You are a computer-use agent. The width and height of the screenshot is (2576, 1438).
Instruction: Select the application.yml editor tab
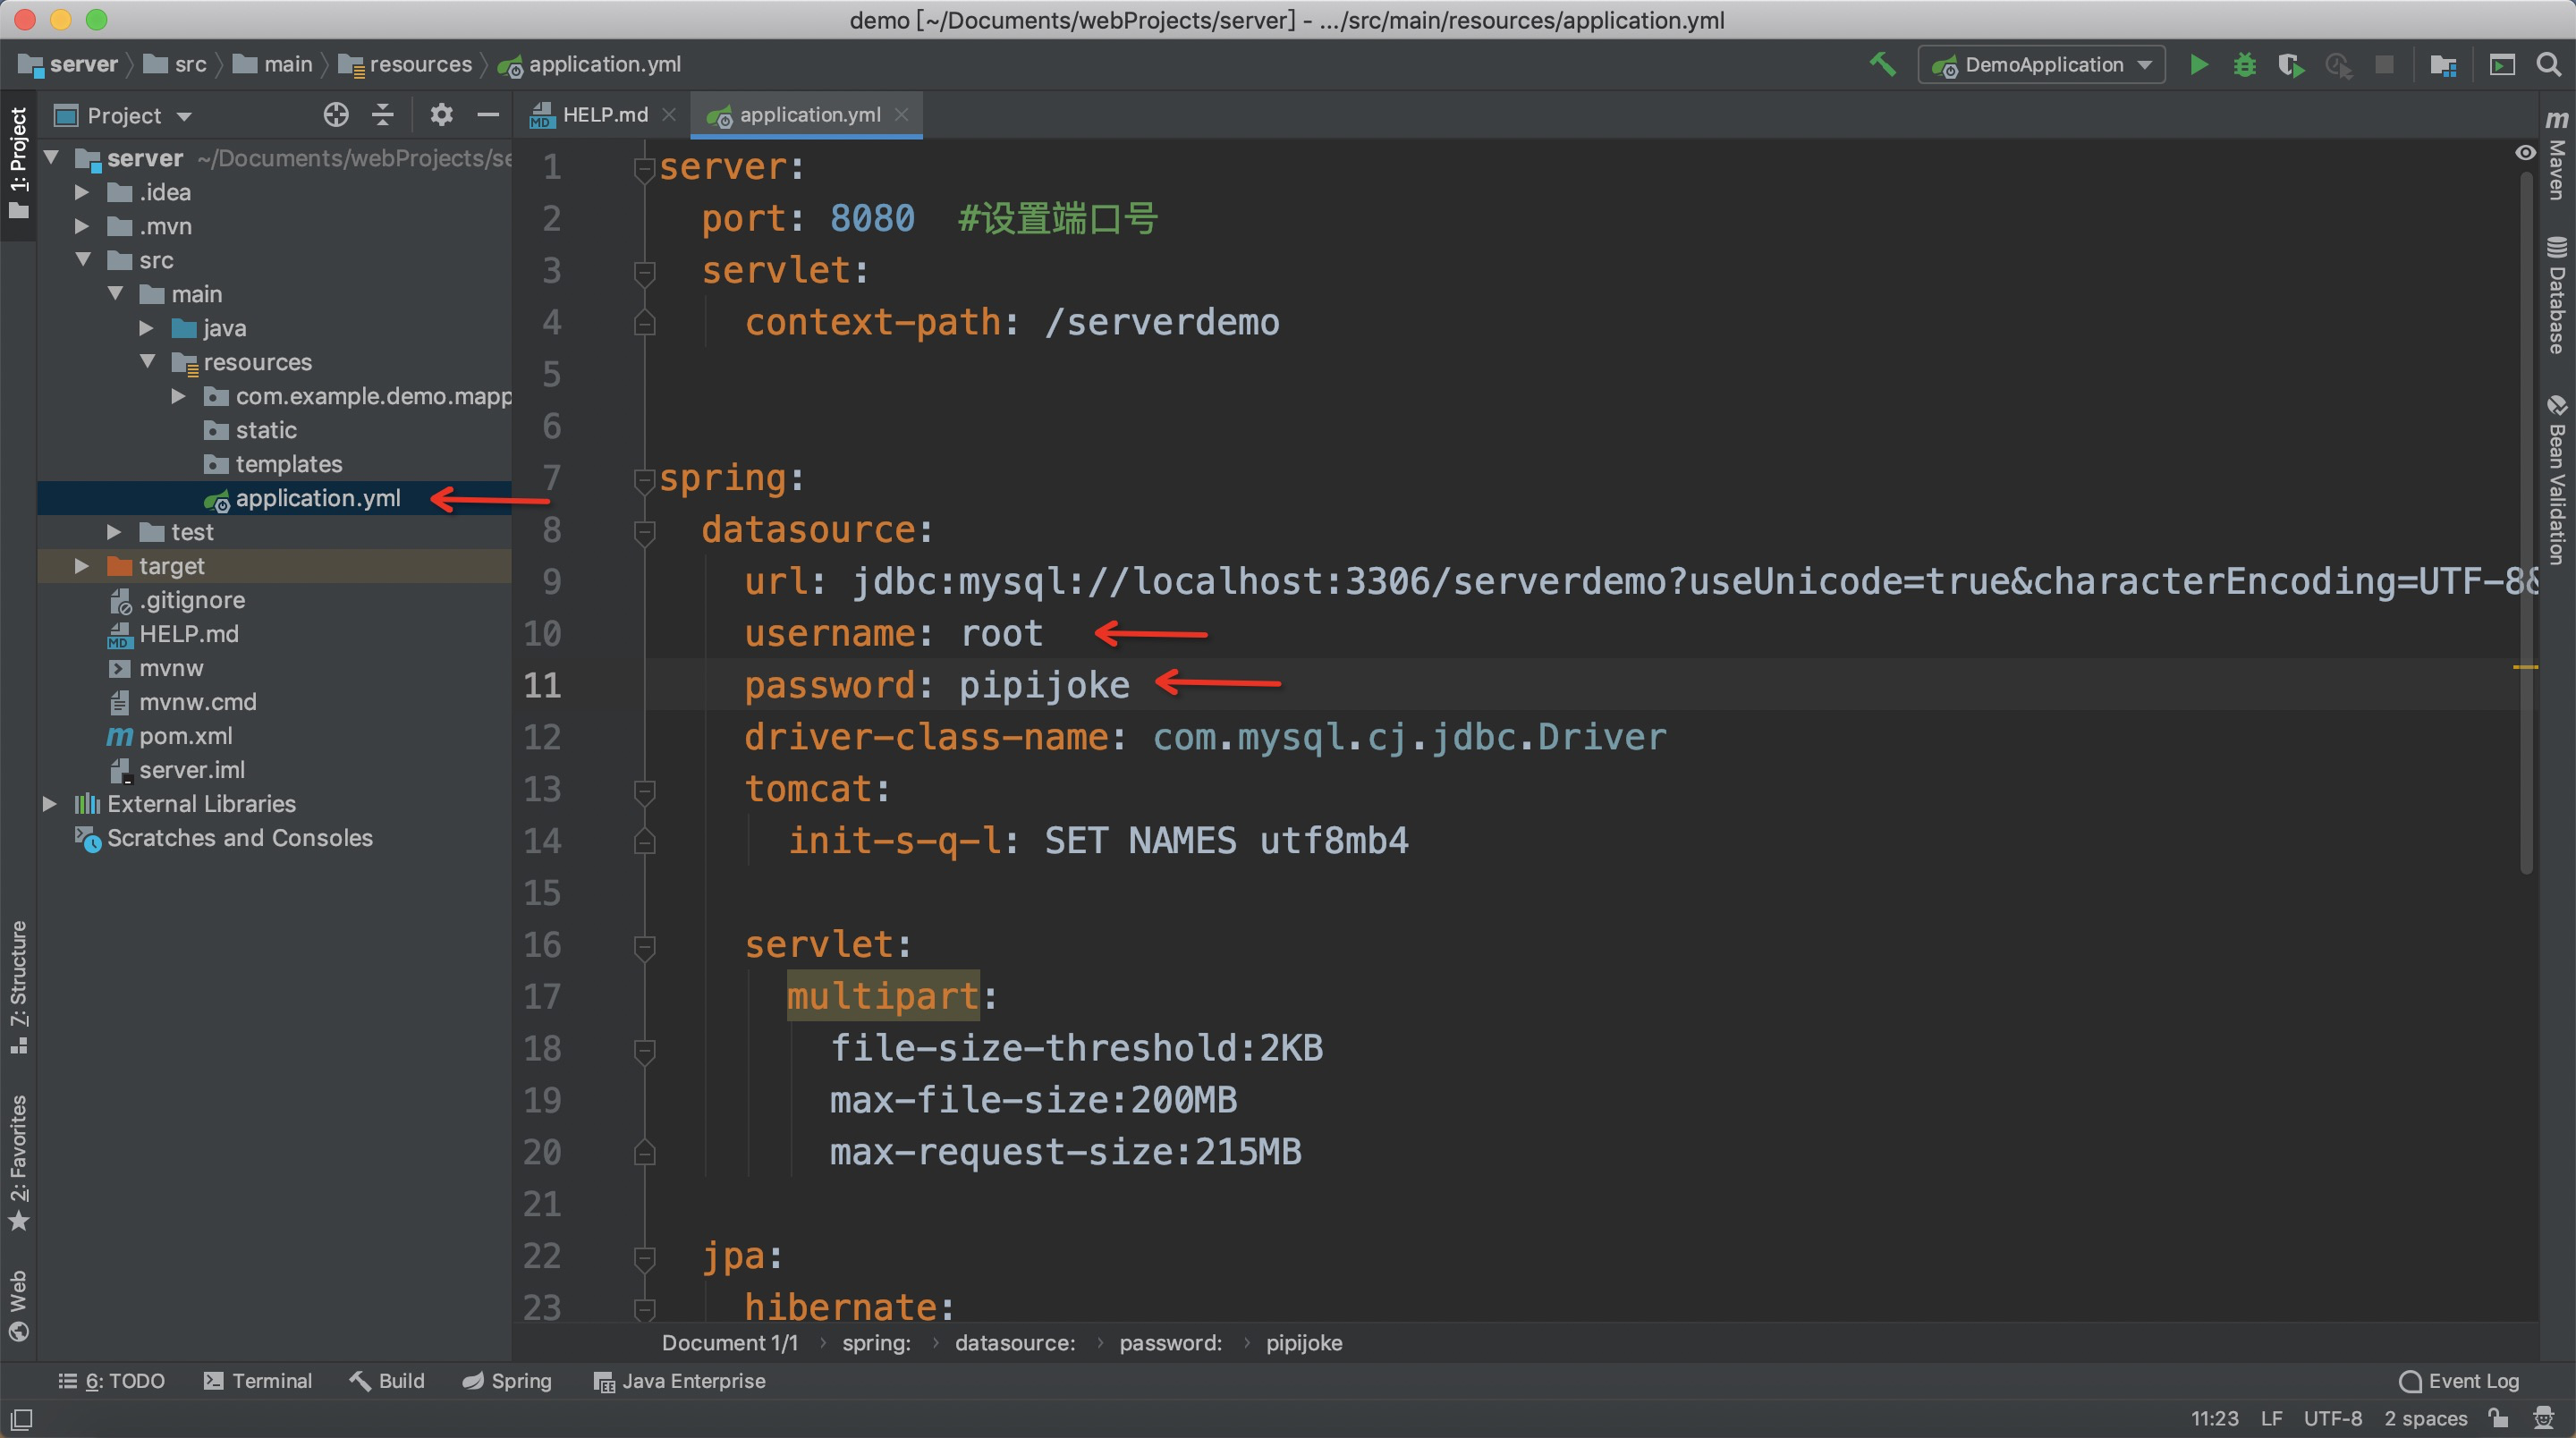[x=808, y=115]
